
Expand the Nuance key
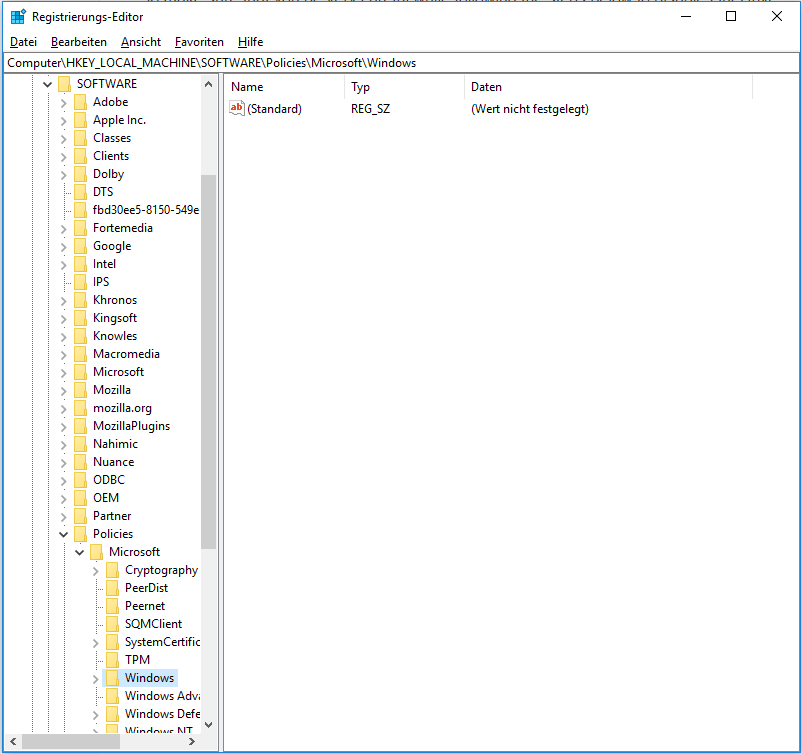click(x=63, y=463)
